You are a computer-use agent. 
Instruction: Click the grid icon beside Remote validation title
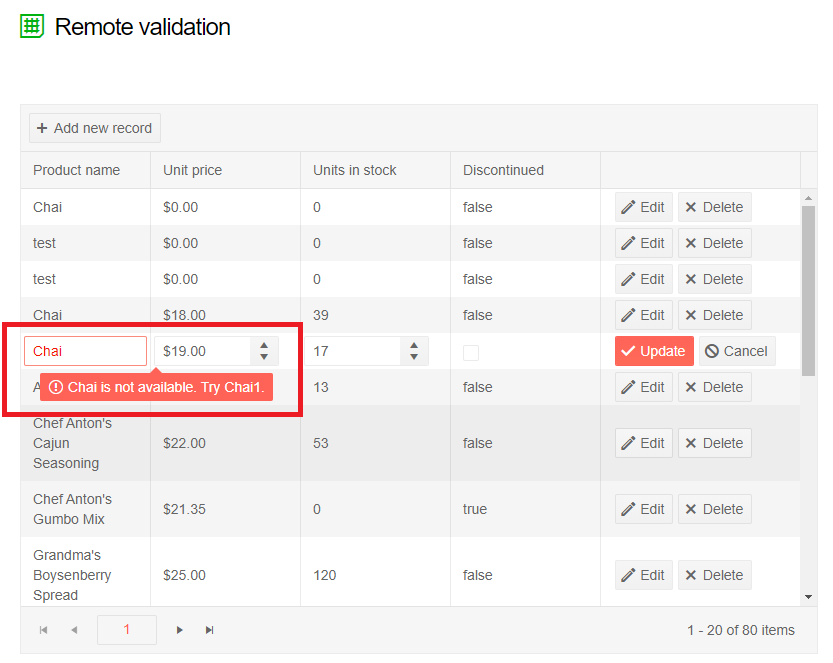(x=32, y=26)
